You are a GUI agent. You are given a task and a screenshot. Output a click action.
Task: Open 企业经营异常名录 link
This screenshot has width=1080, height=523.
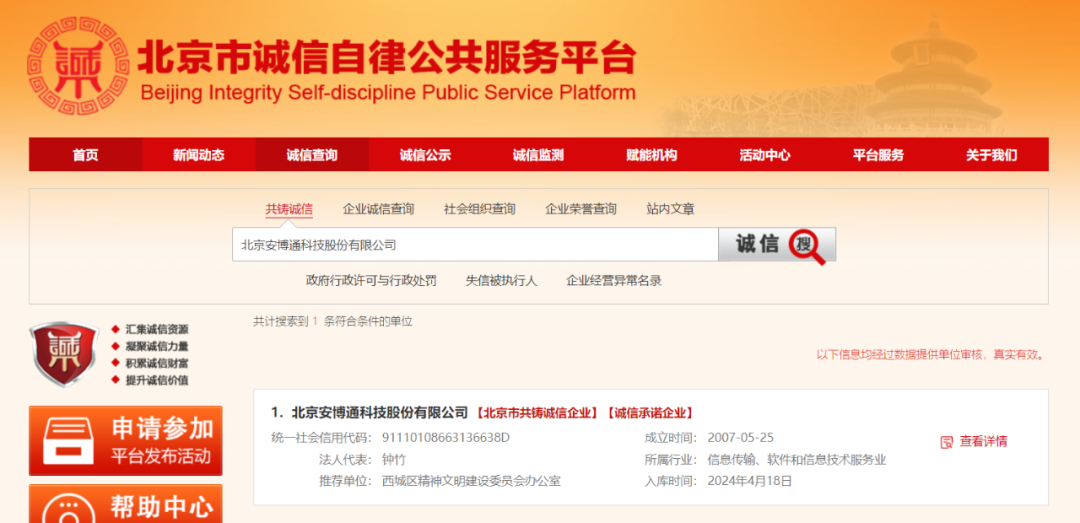(x=614, y=280)
